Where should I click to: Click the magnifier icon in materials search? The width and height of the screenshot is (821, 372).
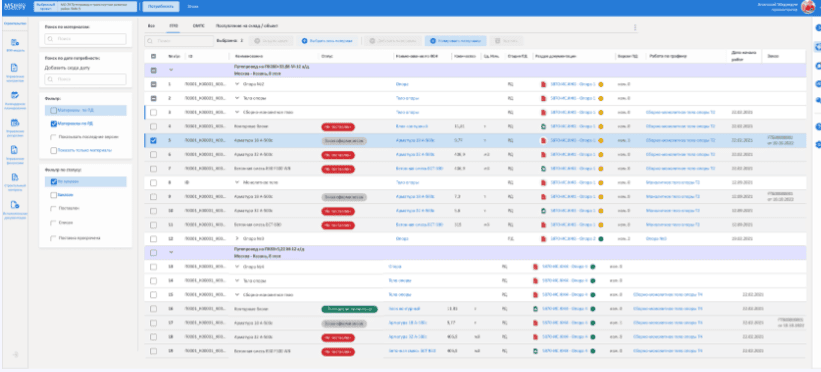[x=51, y=39]
